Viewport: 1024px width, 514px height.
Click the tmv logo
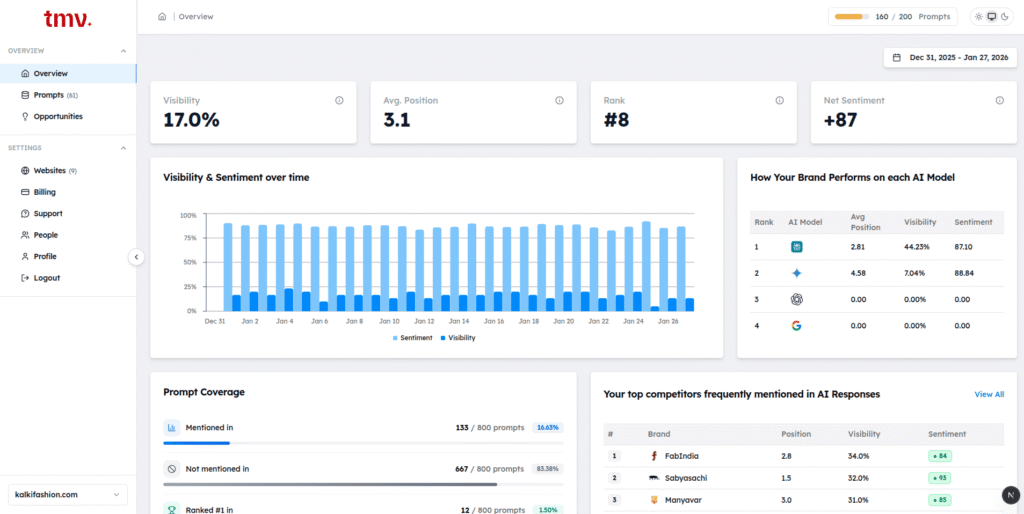[68, 20]
